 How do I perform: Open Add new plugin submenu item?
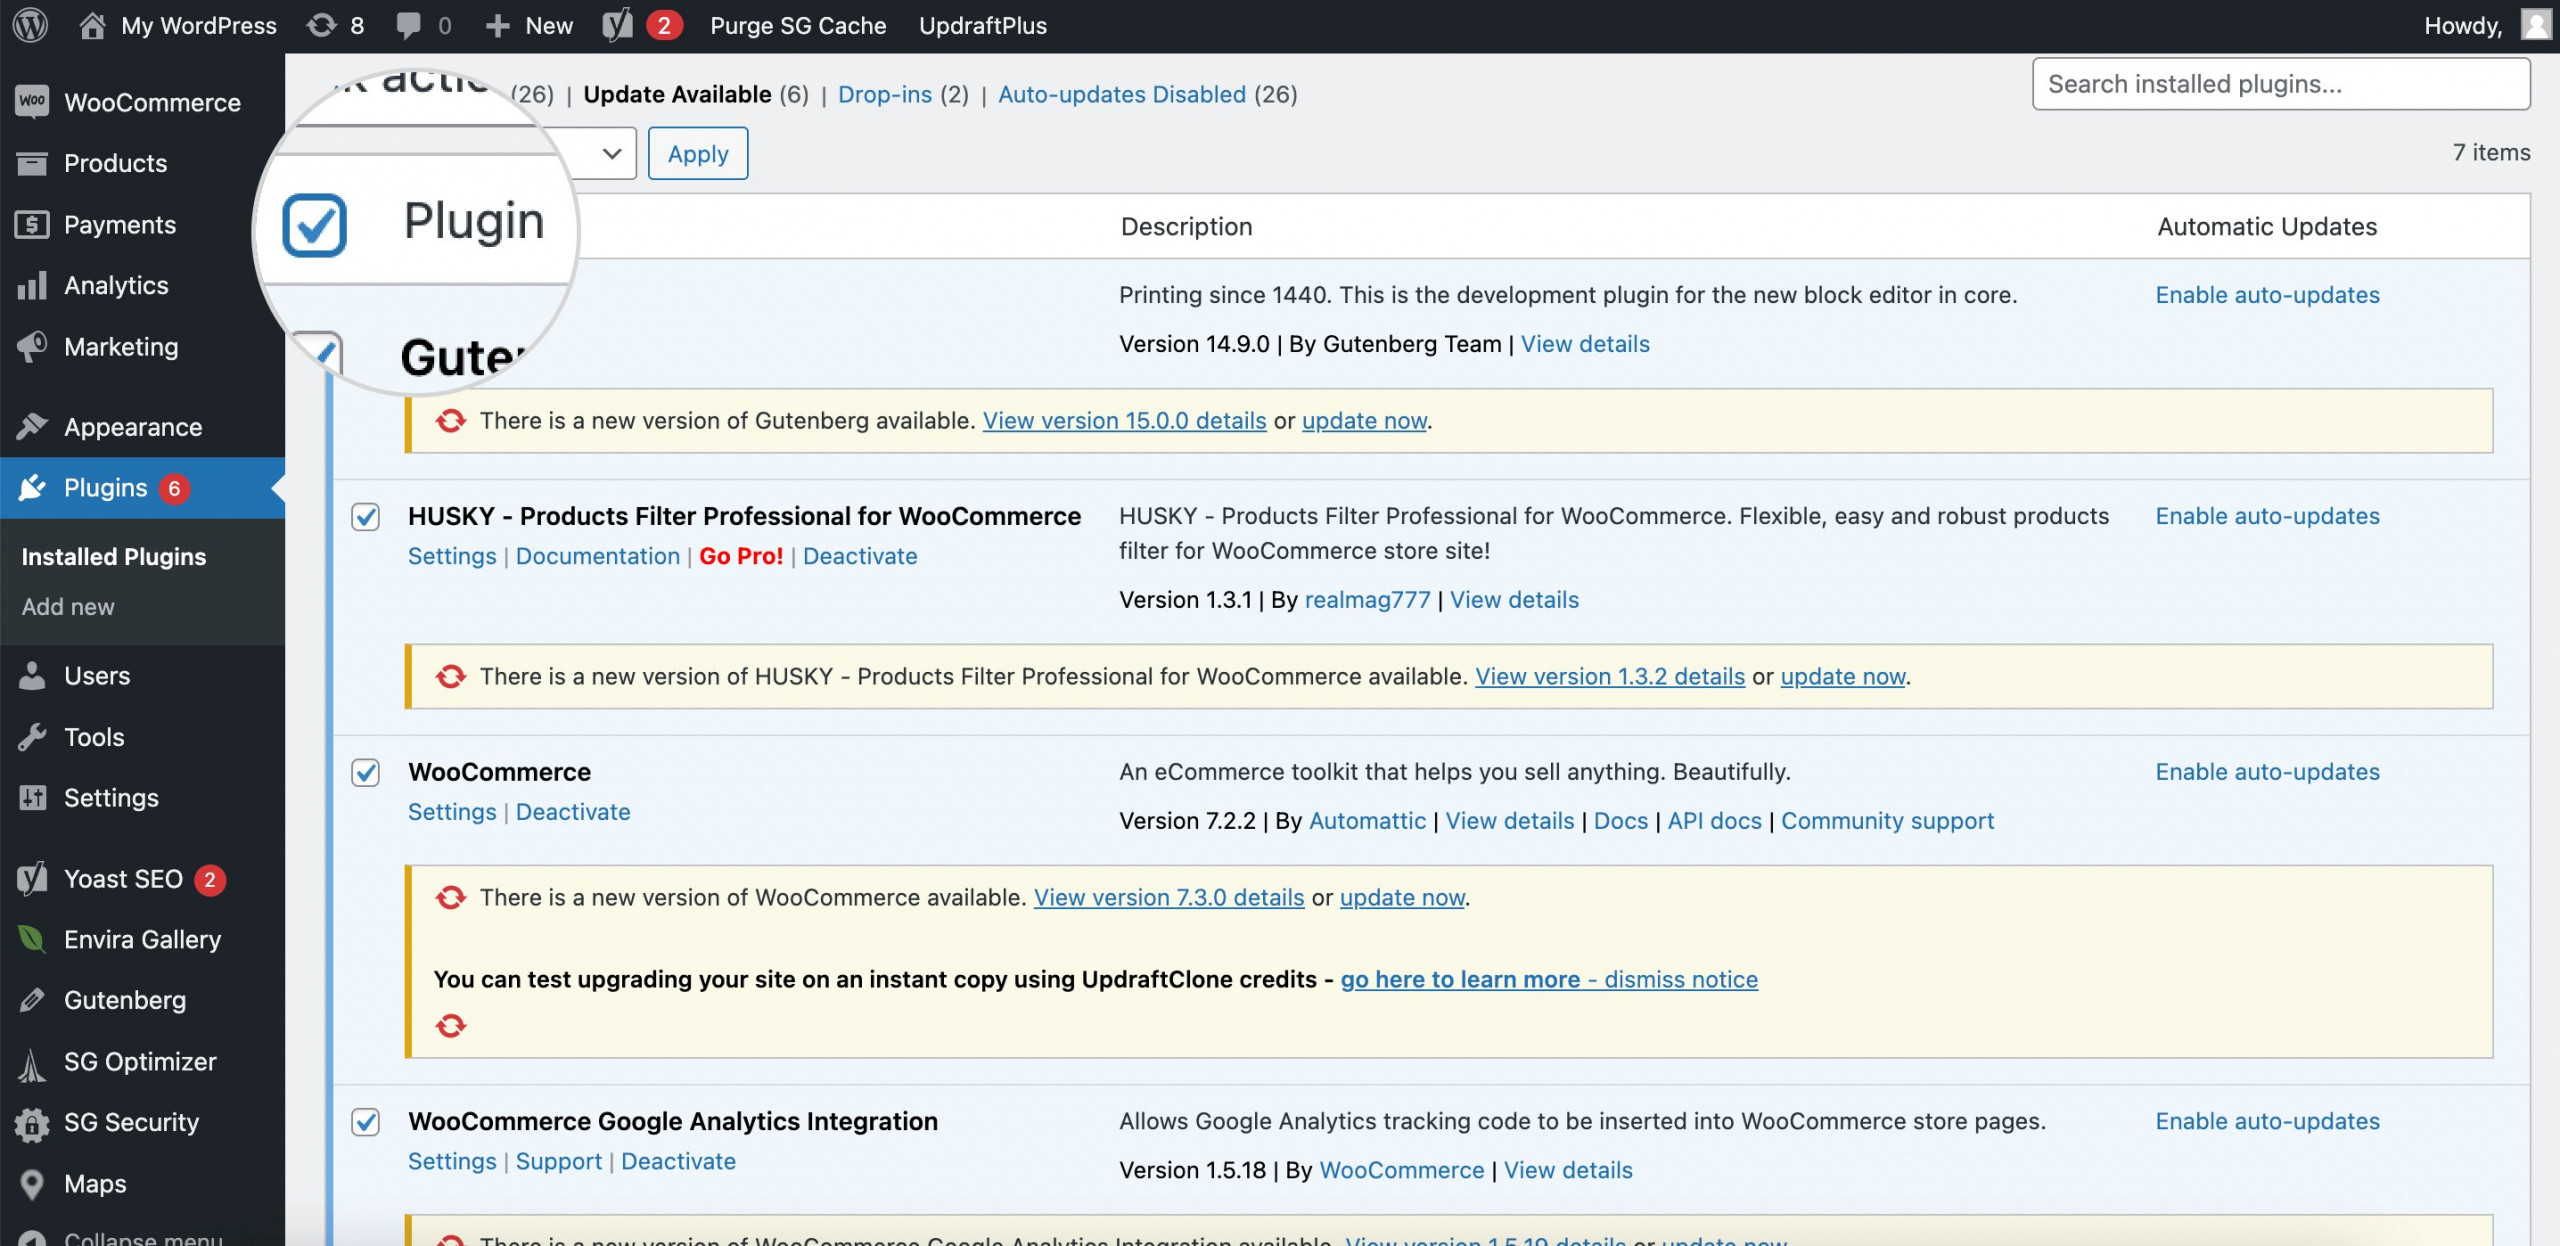(x=68, y=607)
